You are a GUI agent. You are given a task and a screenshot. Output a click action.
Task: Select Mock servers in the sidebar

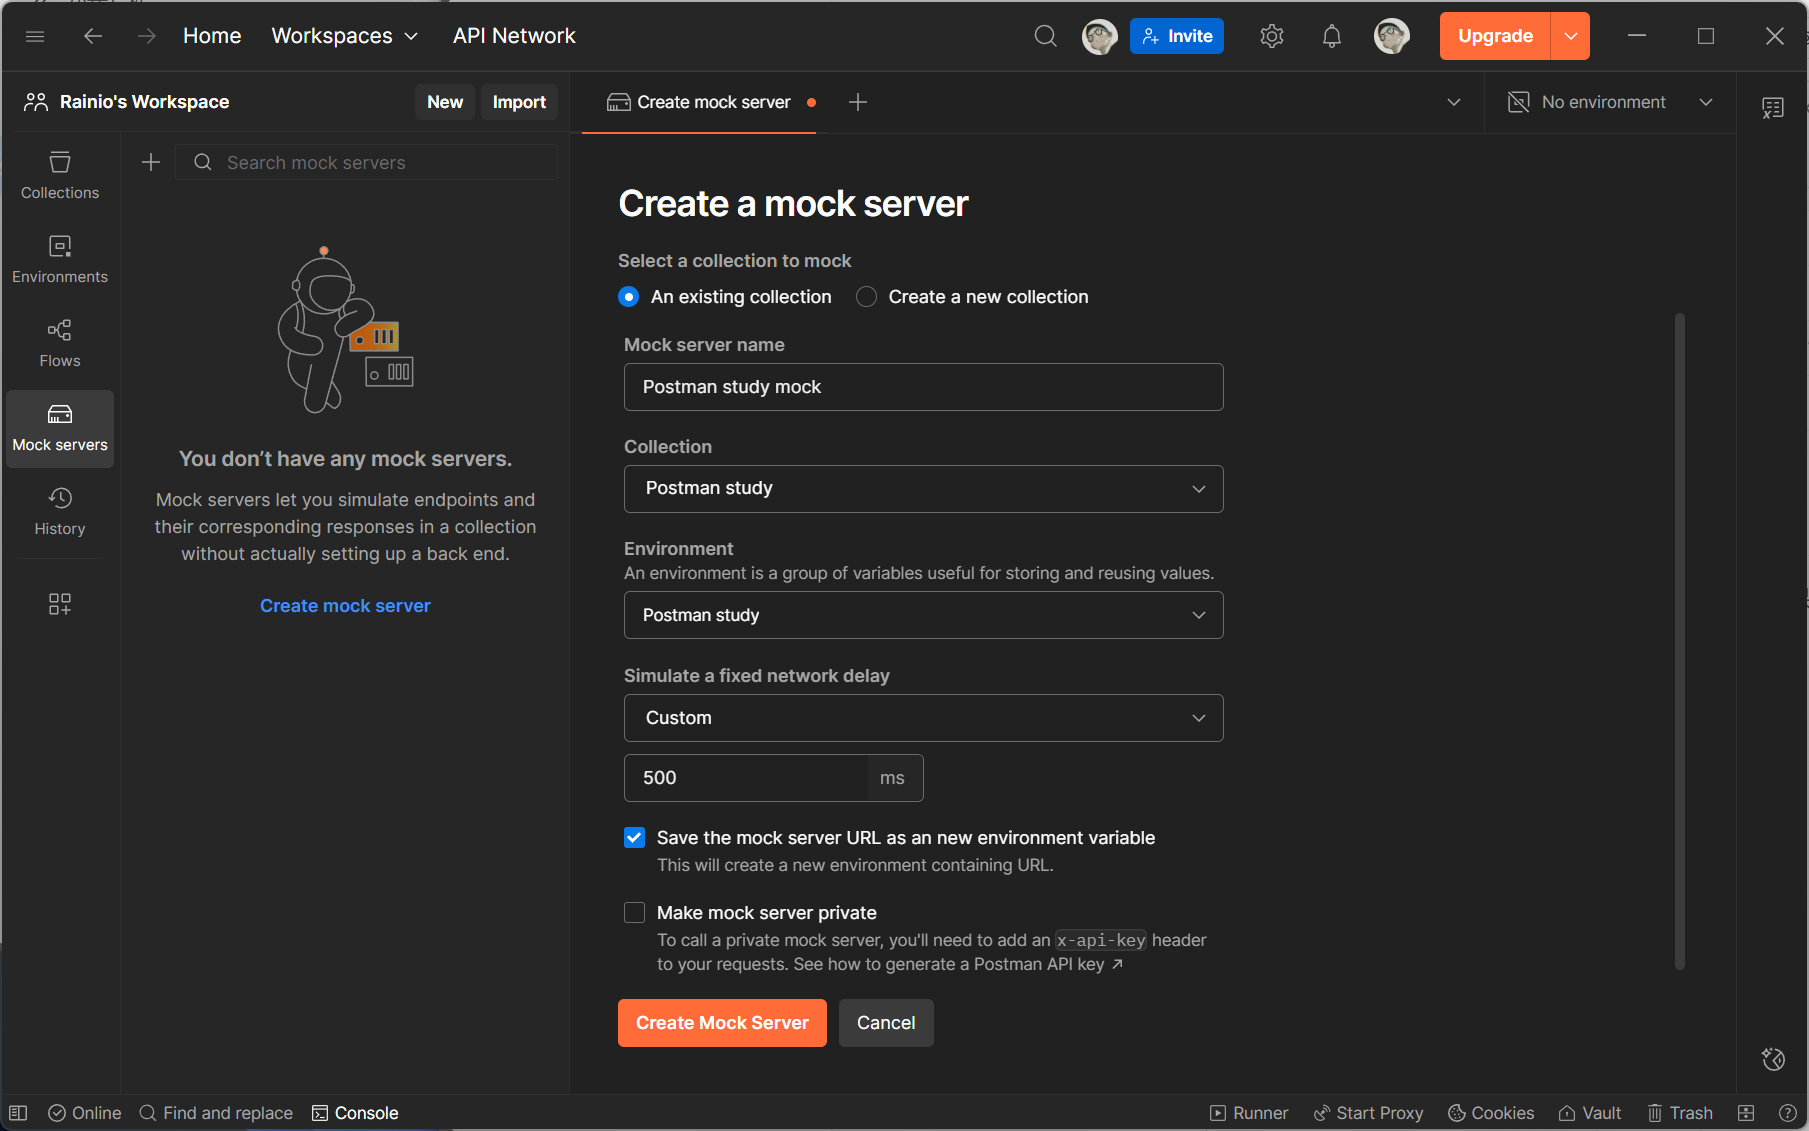[60, 428]
